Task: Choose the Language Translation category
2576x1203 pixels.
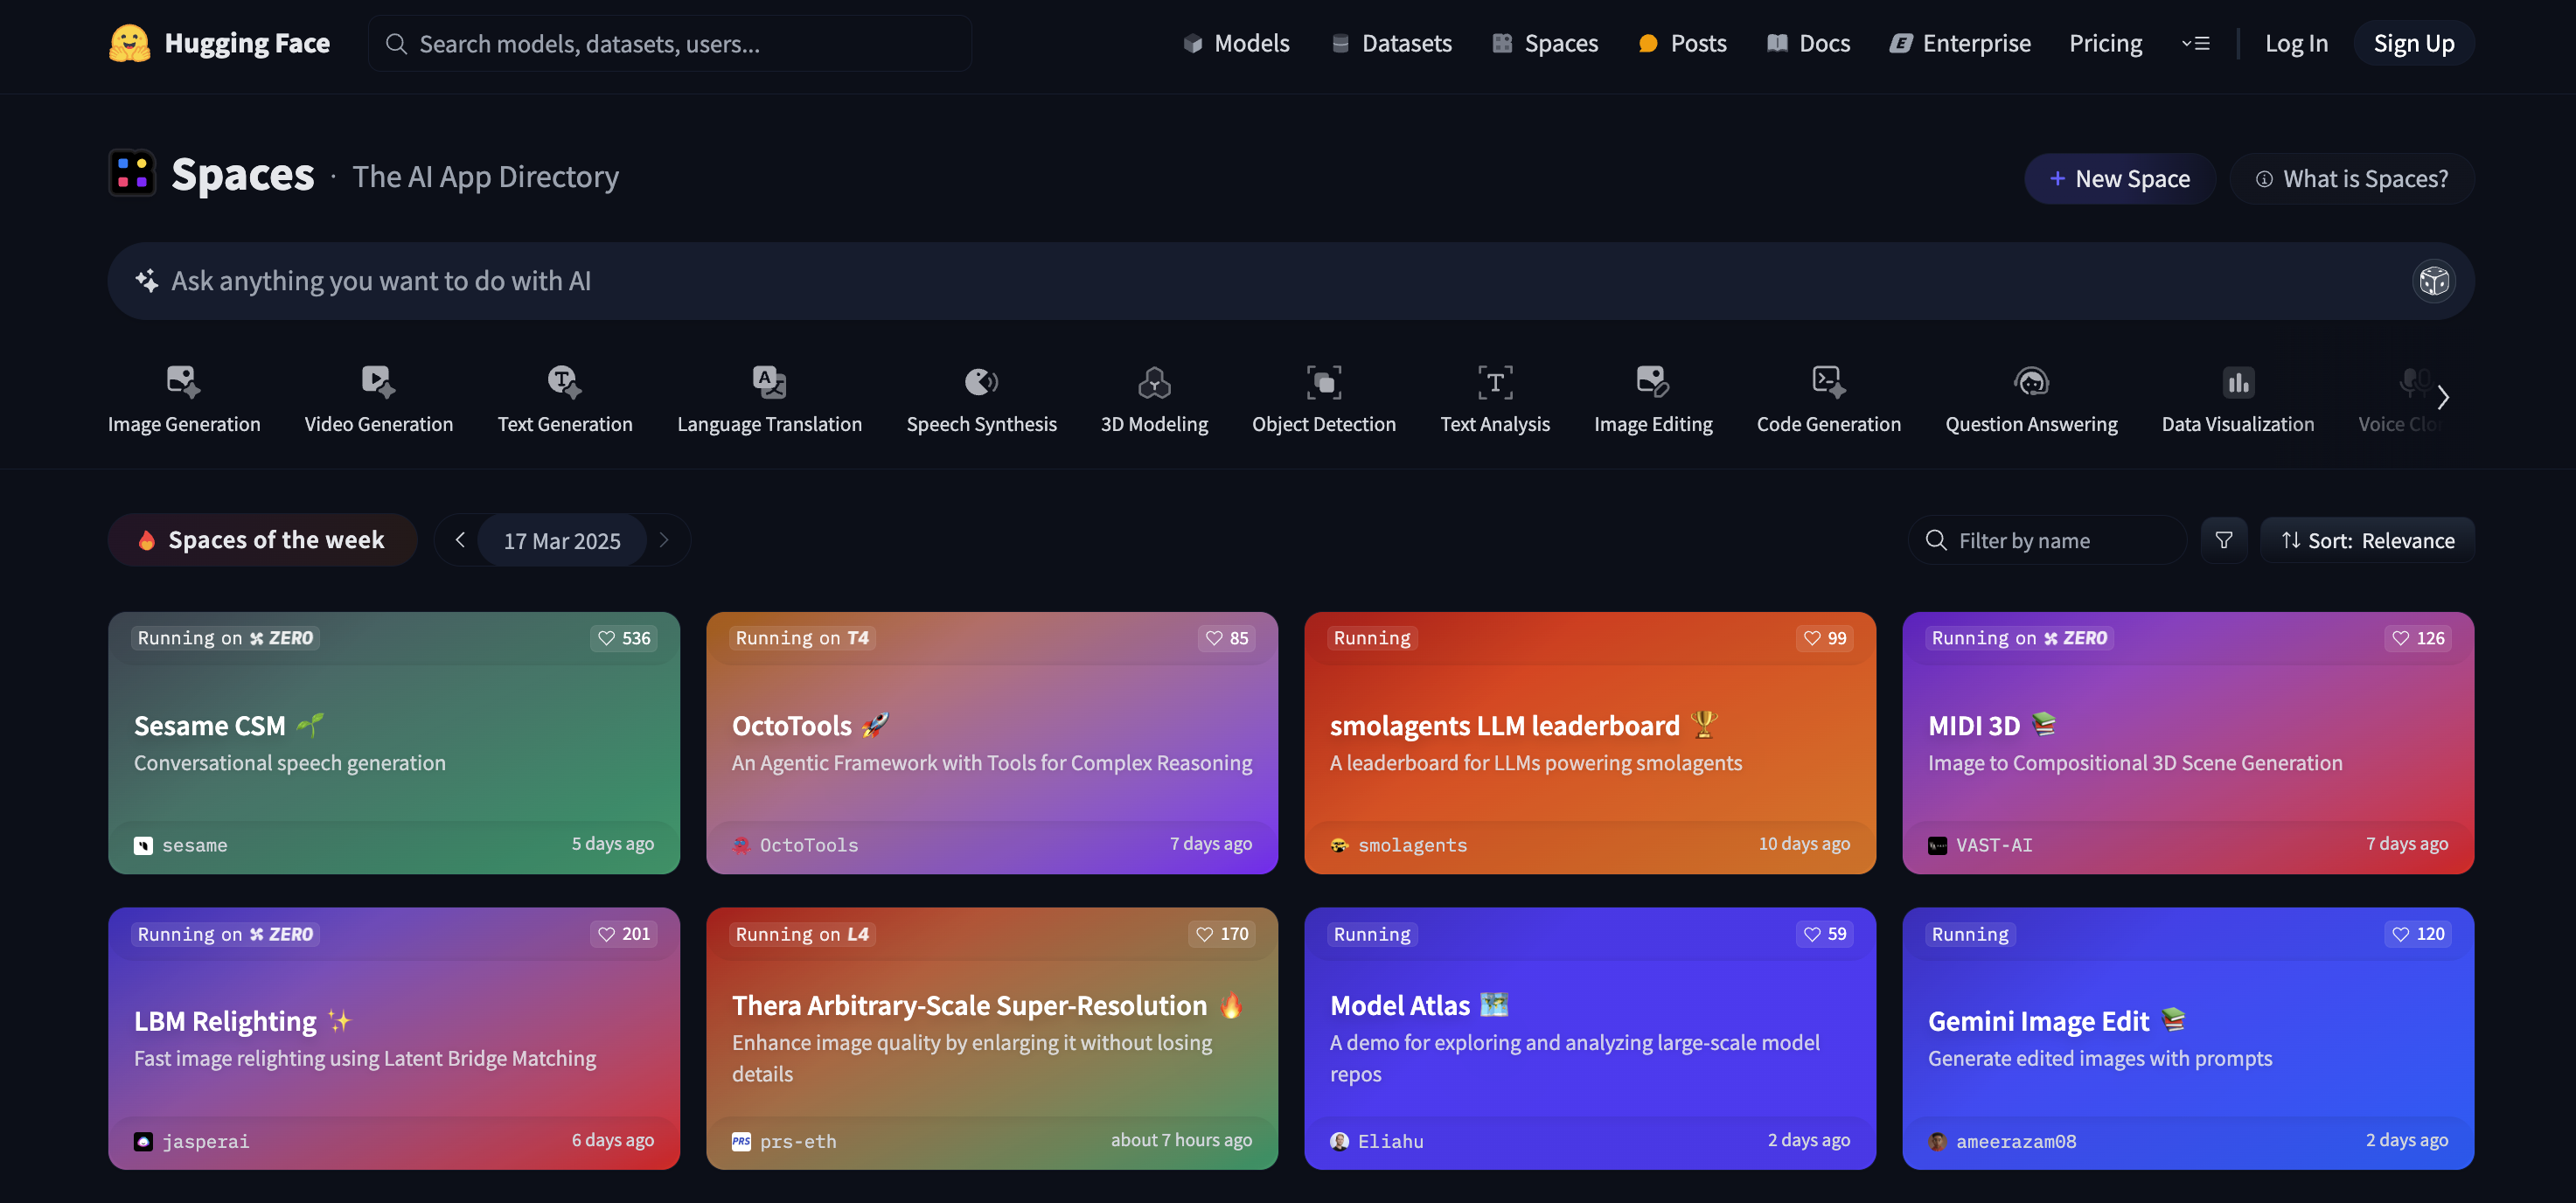Action: point(769,400)
